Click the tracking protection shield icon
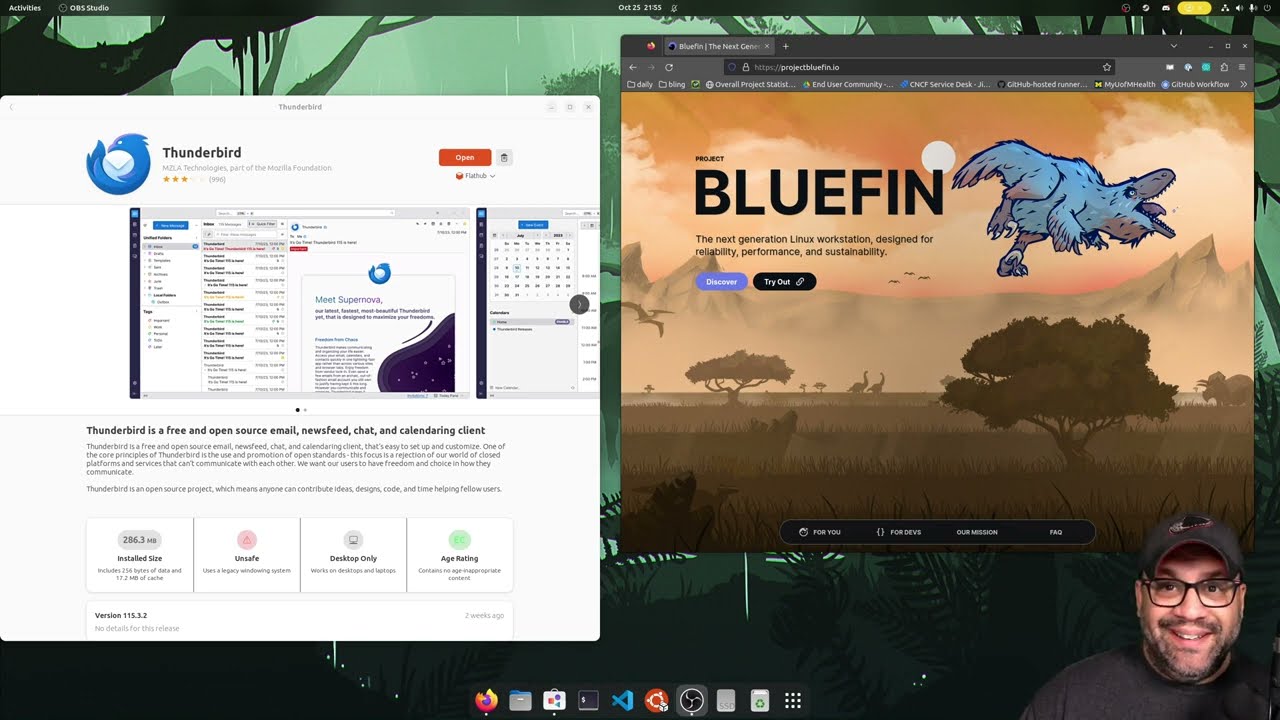Image resolution: width=1280 pixels, height=720 pixels. coord(732,67)
